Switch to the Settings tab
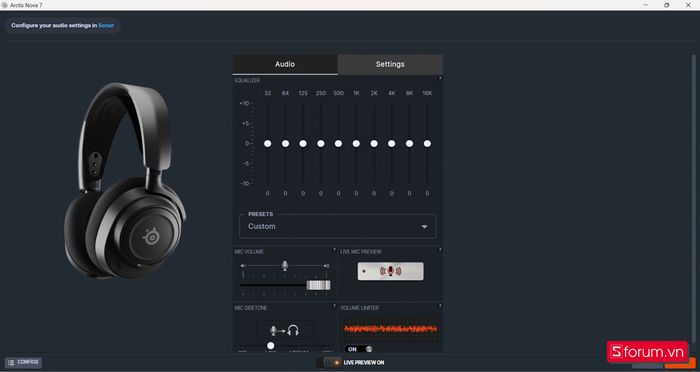 pyautogui.click(x=390, y=64)
